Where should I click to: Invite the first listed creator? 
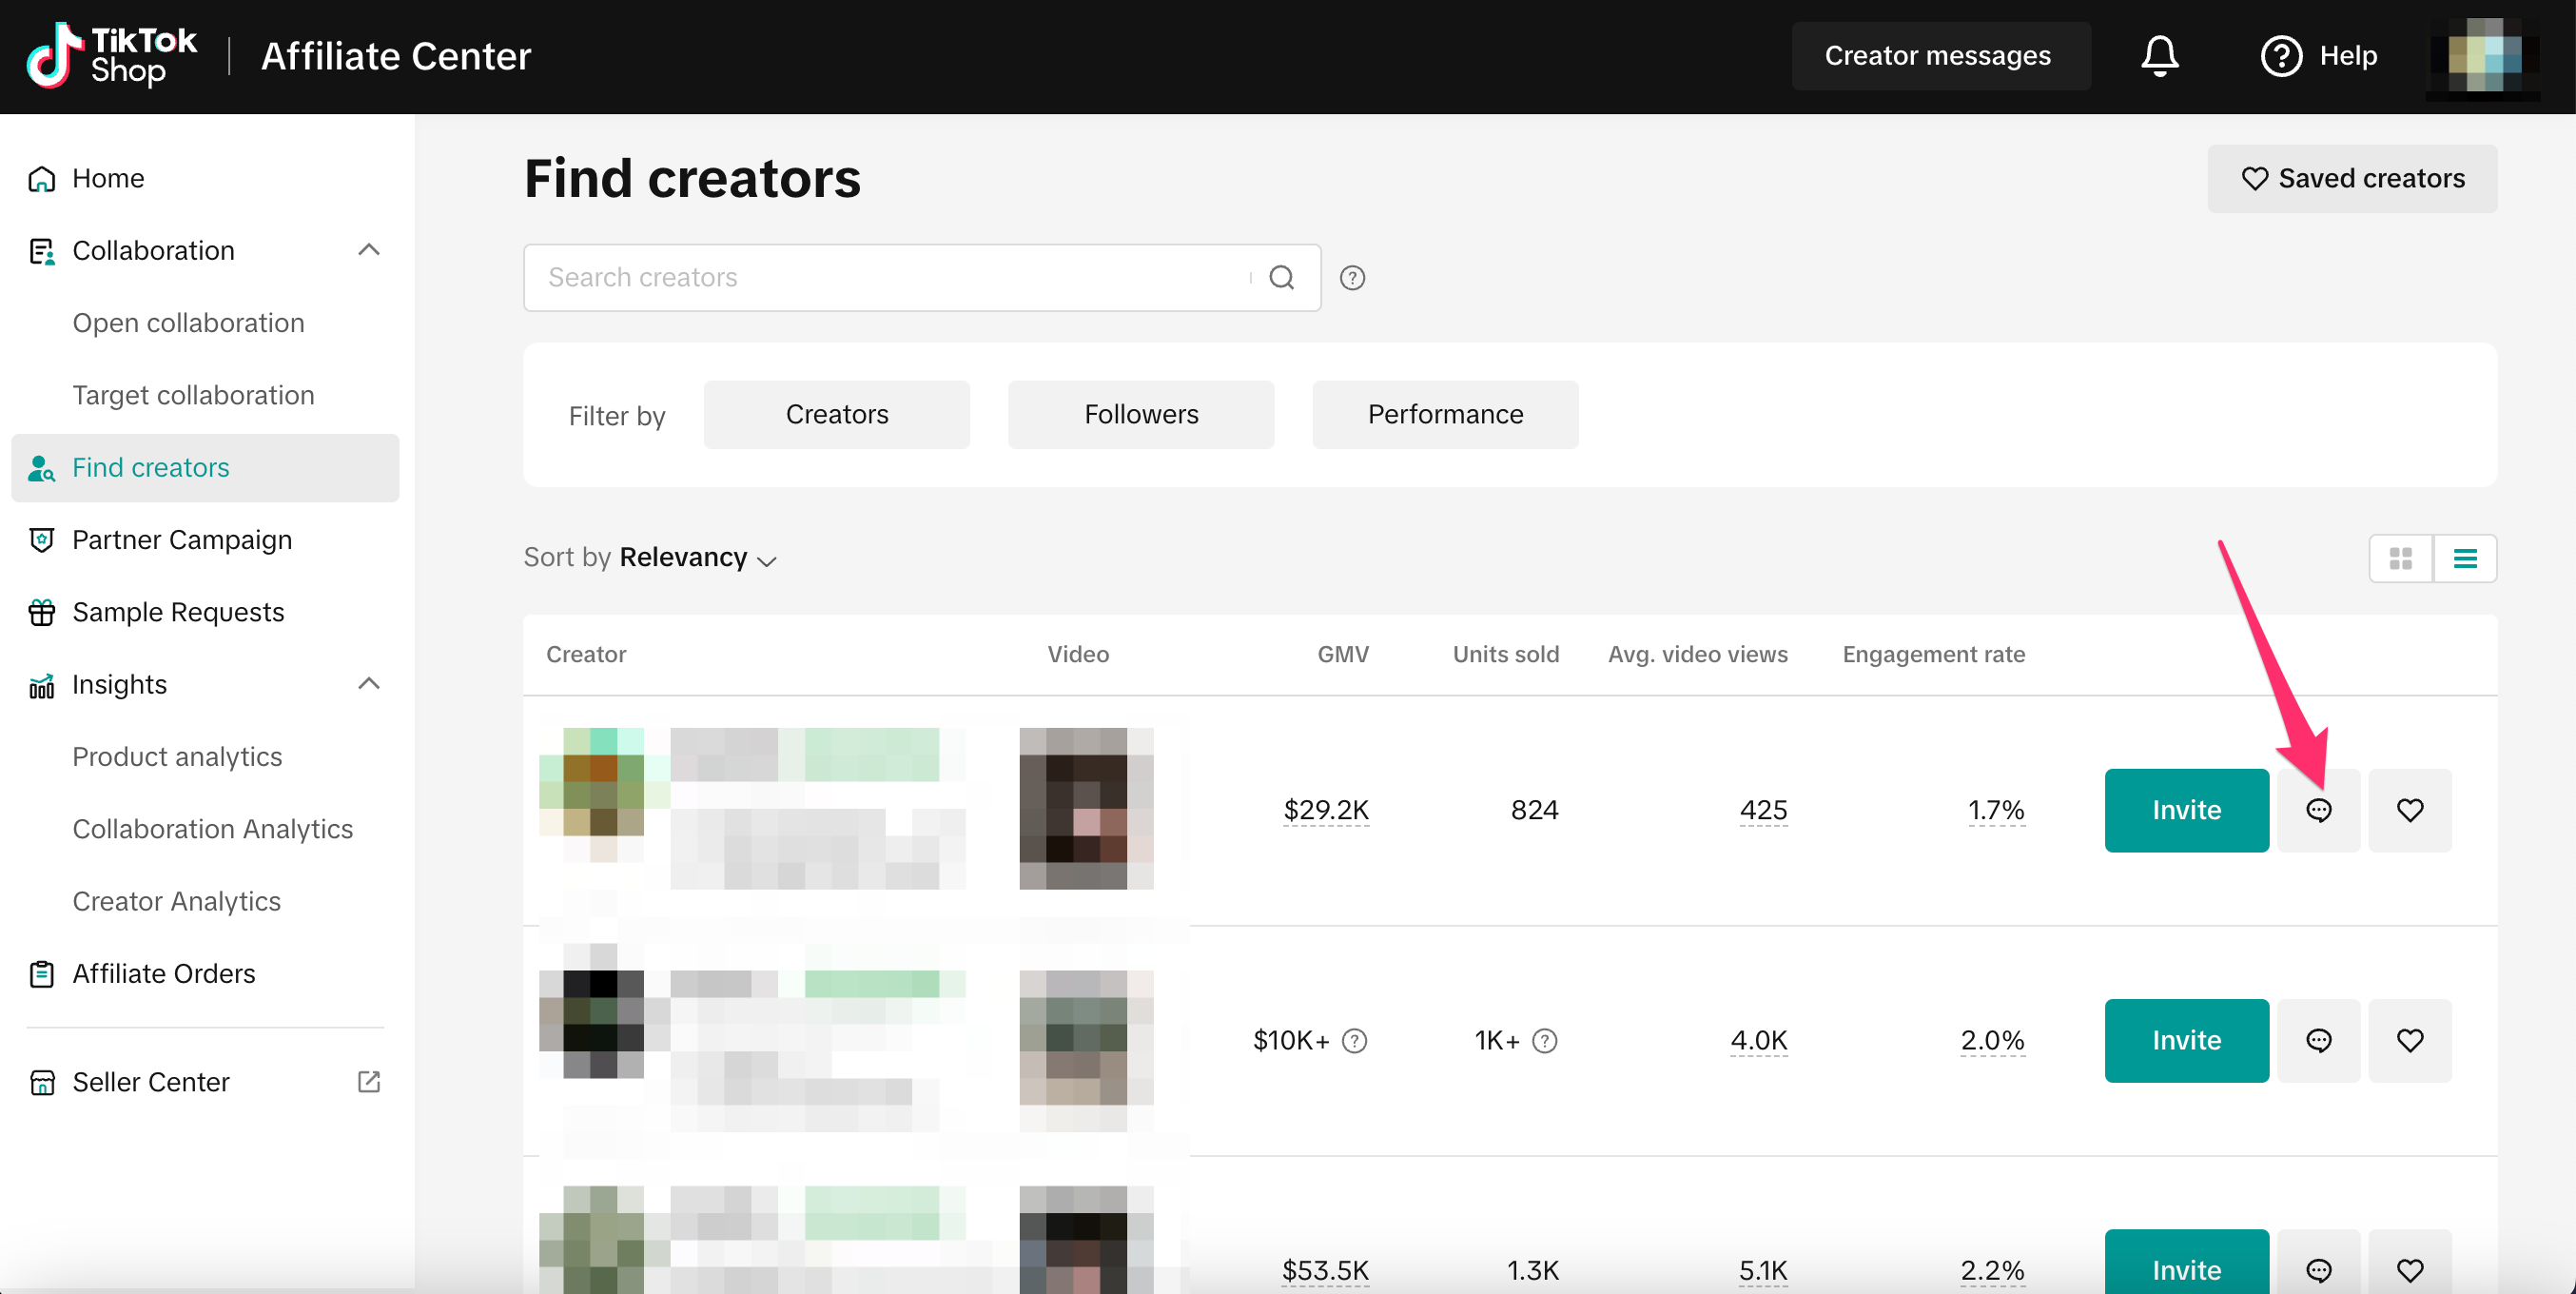[x=2186, y=810]
